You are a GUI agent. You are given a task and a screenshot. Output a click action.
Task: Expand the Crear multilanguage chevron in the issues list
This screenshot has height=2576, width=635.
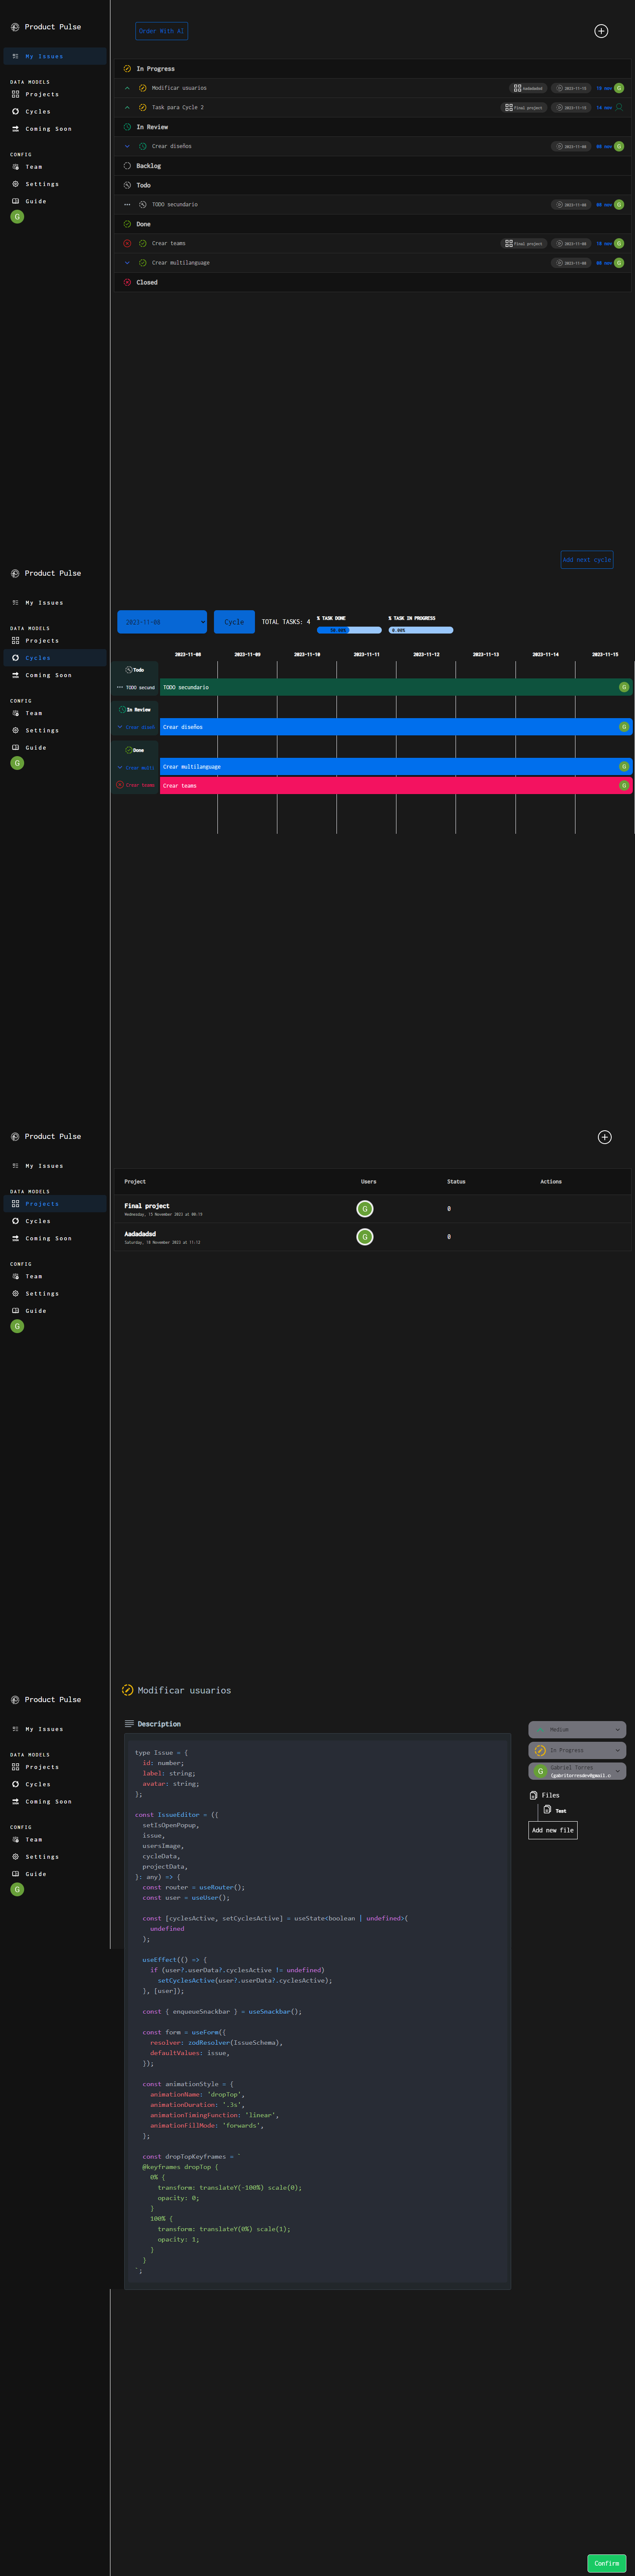(127, 263)
